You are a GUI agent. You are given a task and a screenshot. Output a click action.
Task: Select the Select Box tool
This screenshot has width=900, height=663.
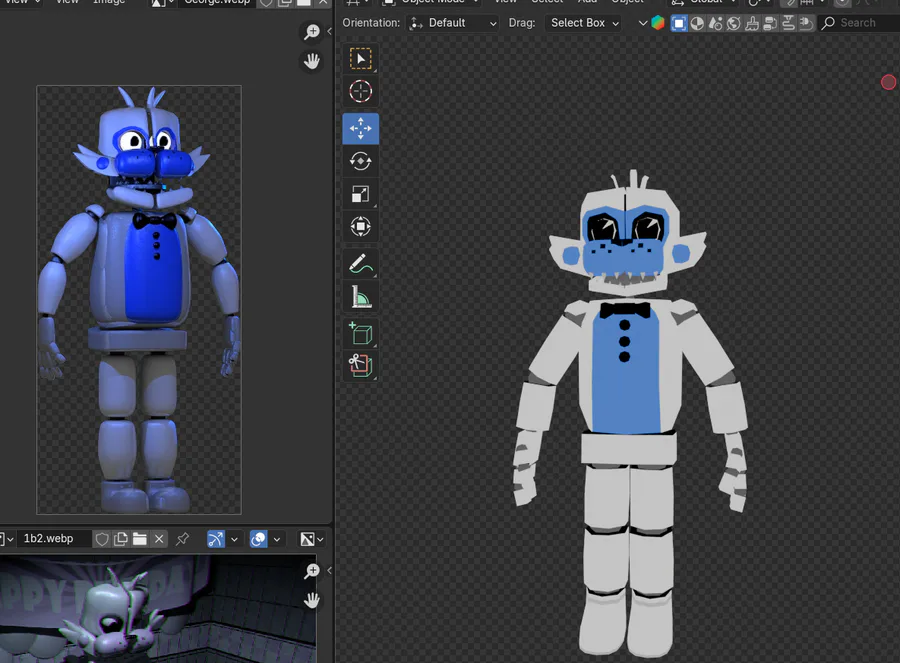click(x=360, y=59)
